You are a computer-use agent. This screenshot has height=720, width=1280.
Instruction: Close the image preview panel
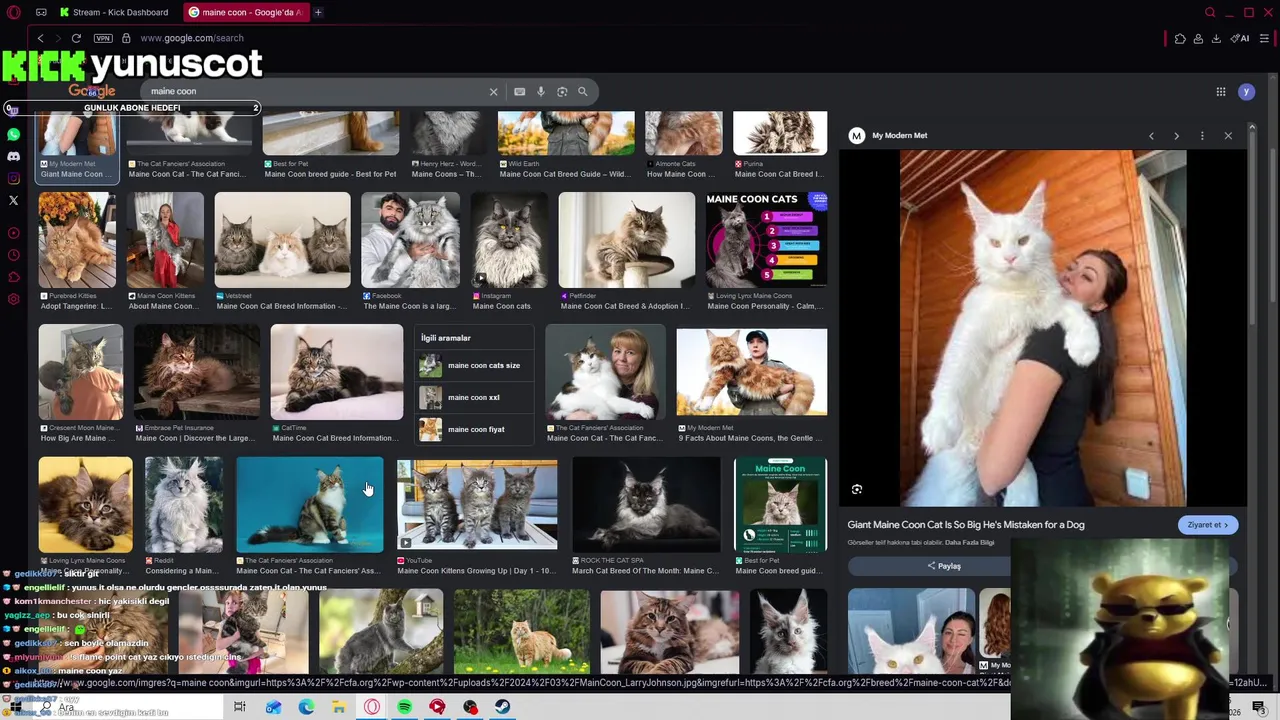1228,135
